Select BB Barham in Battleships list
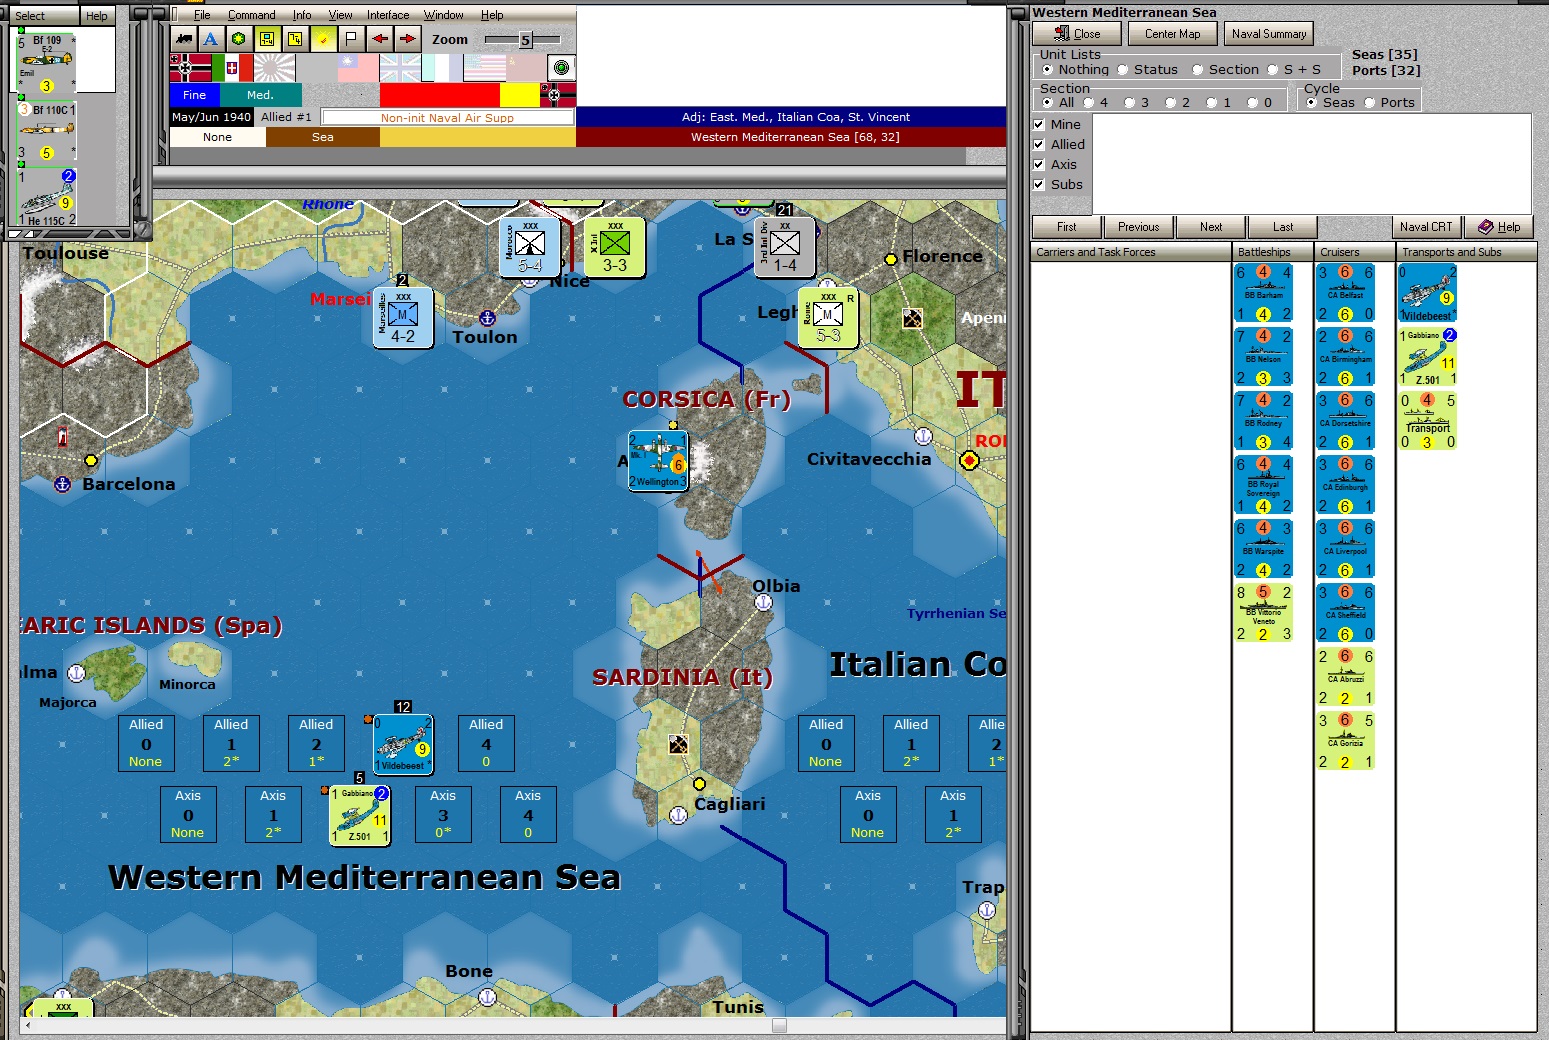The image size is (1549, 1040). pos(1264,293)
